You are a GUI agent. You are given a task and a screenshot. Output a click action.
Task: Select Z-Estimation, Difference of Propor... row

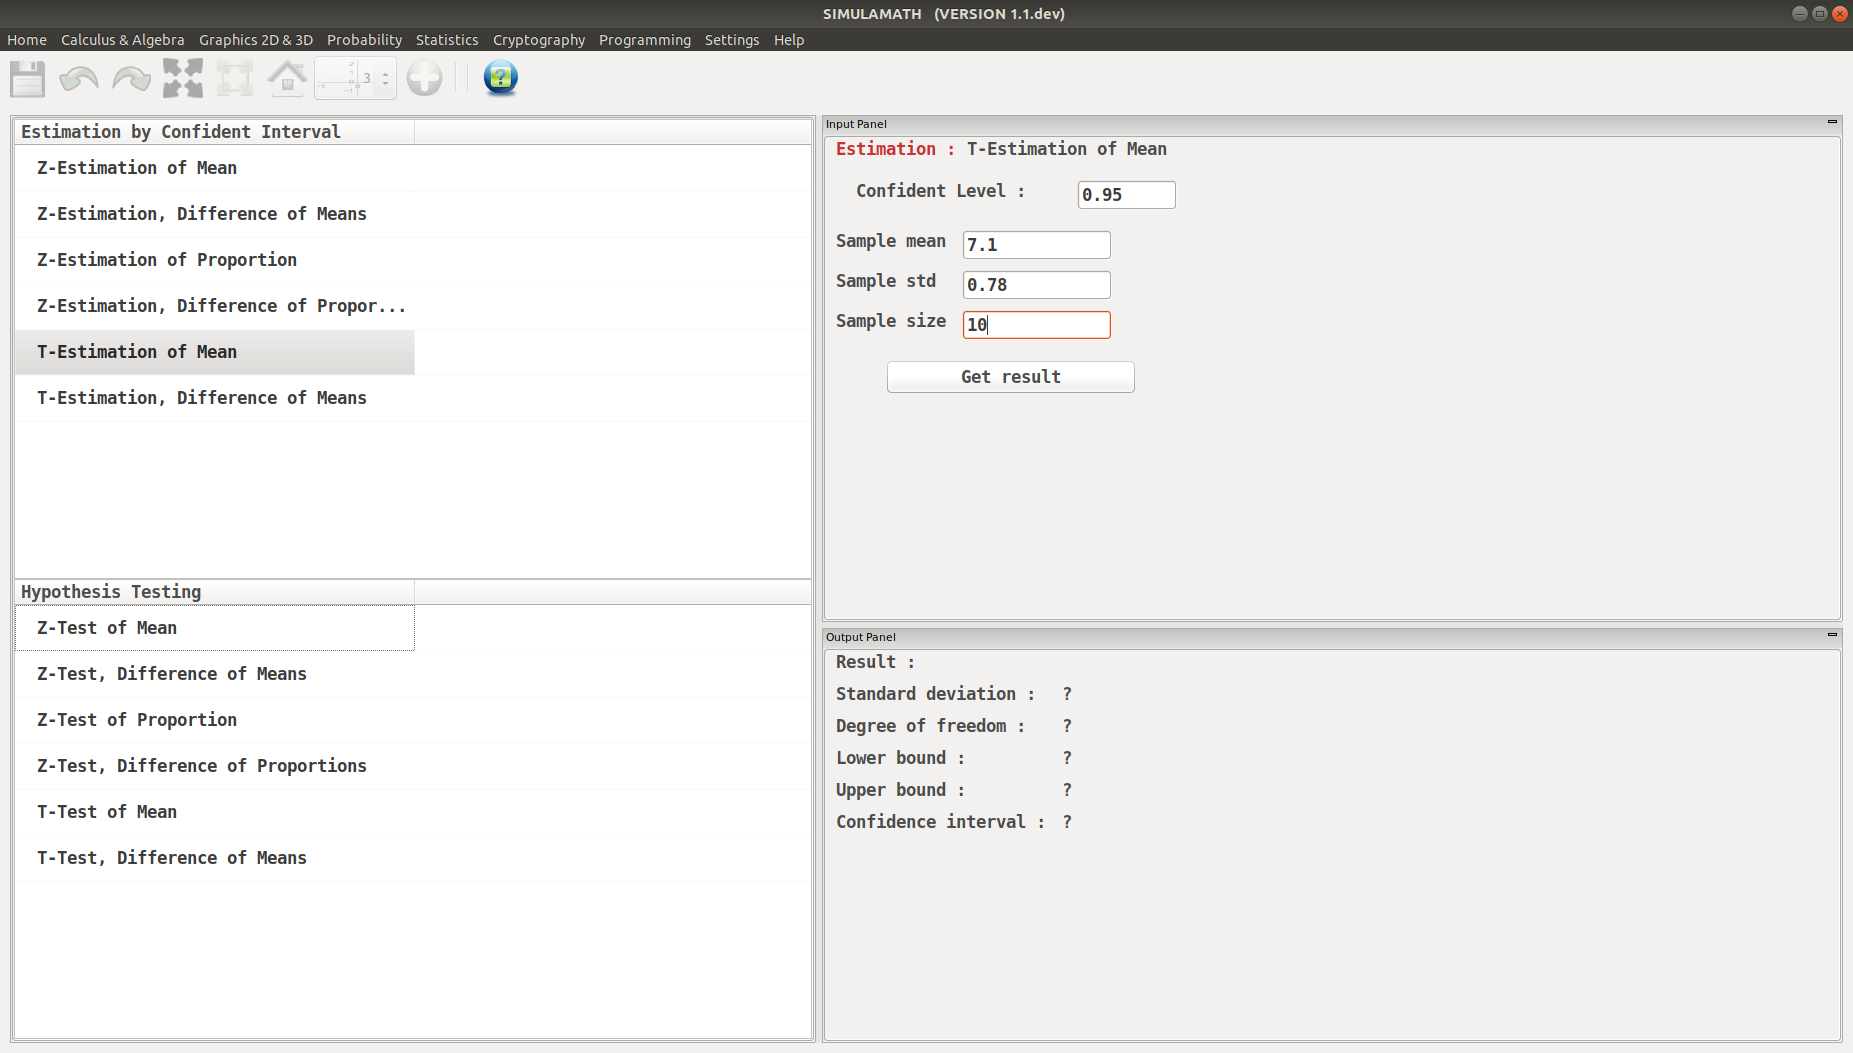(x=215, y=306)
